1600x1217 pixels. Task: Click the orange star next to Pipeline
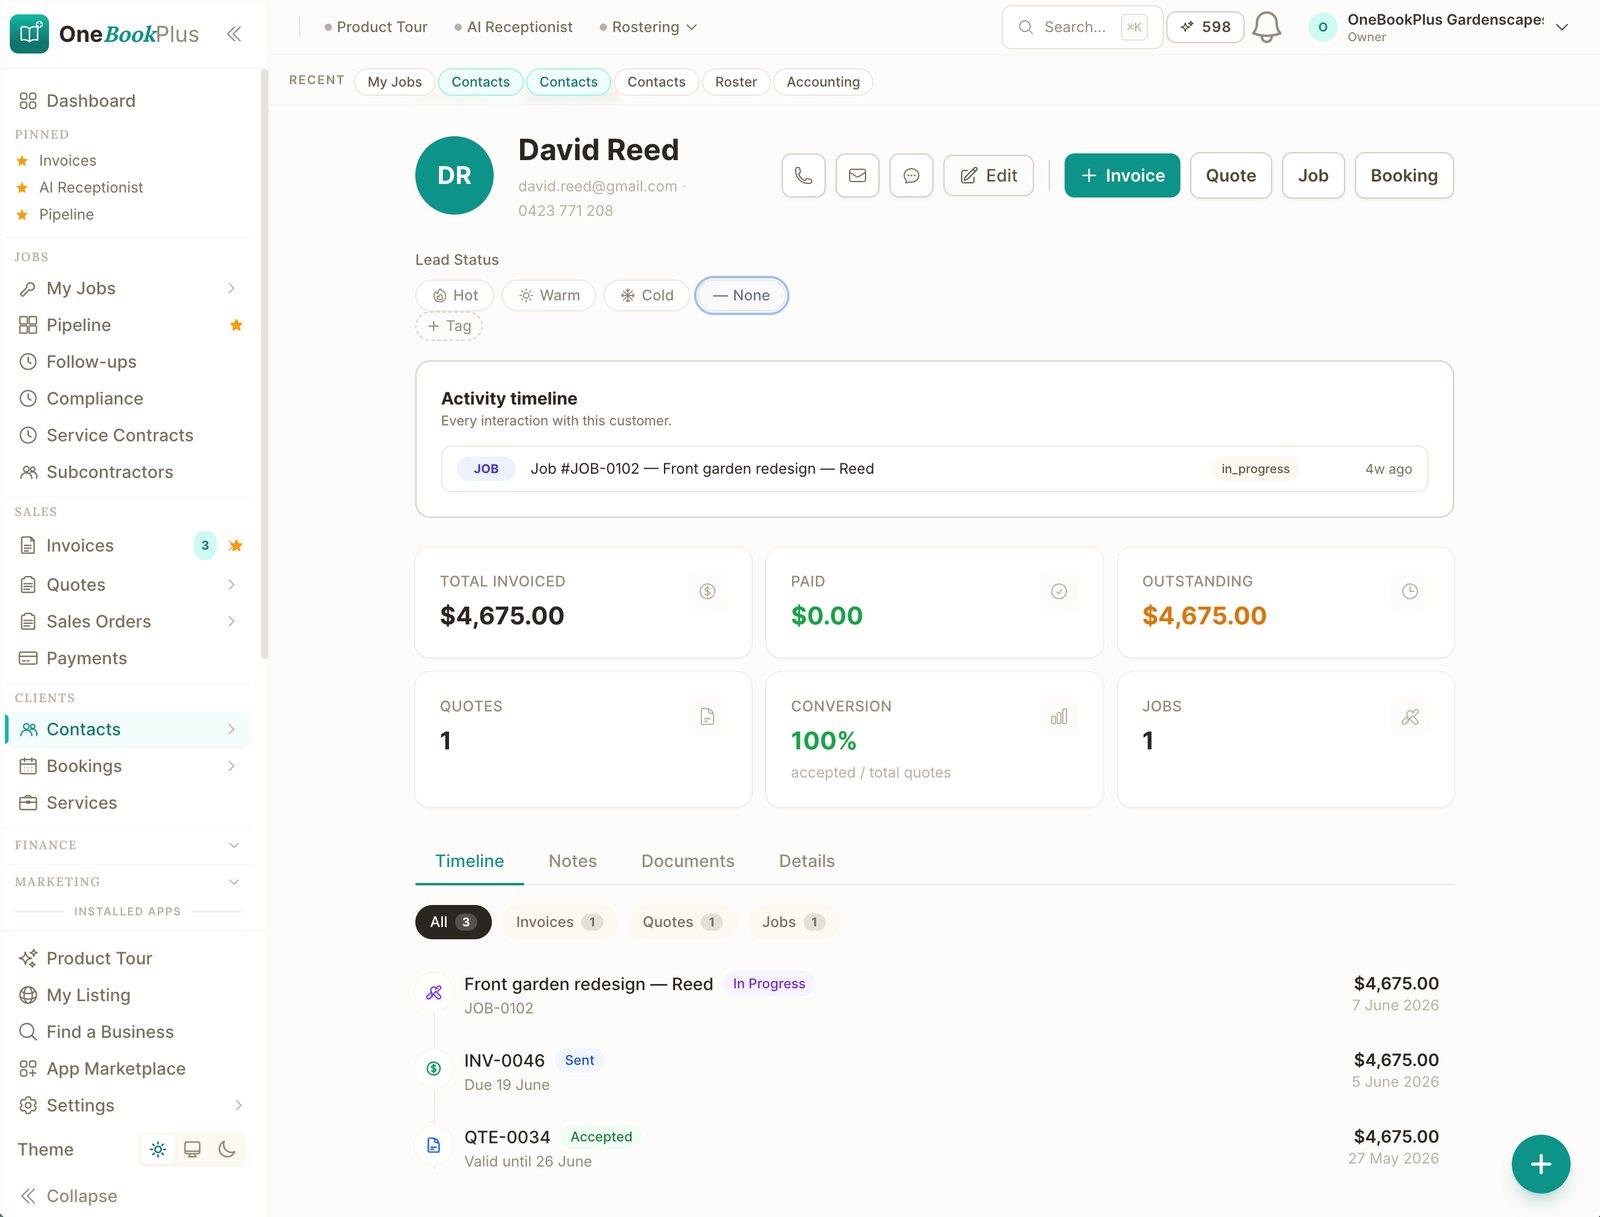coord(236,325)
